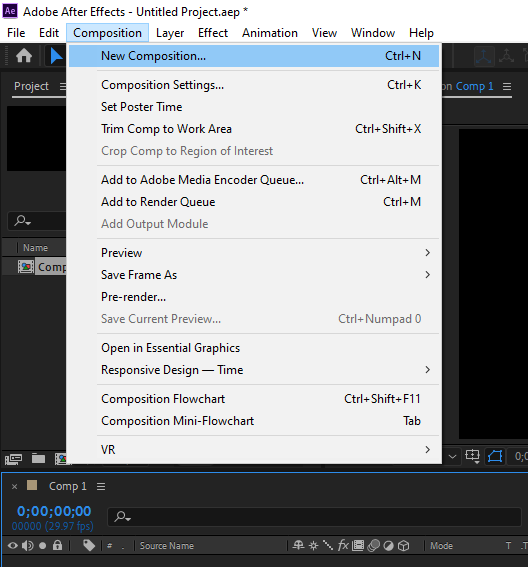
Task: Click the Region of Interest icon
Action: pyautogui.click(x=472, y=456)
